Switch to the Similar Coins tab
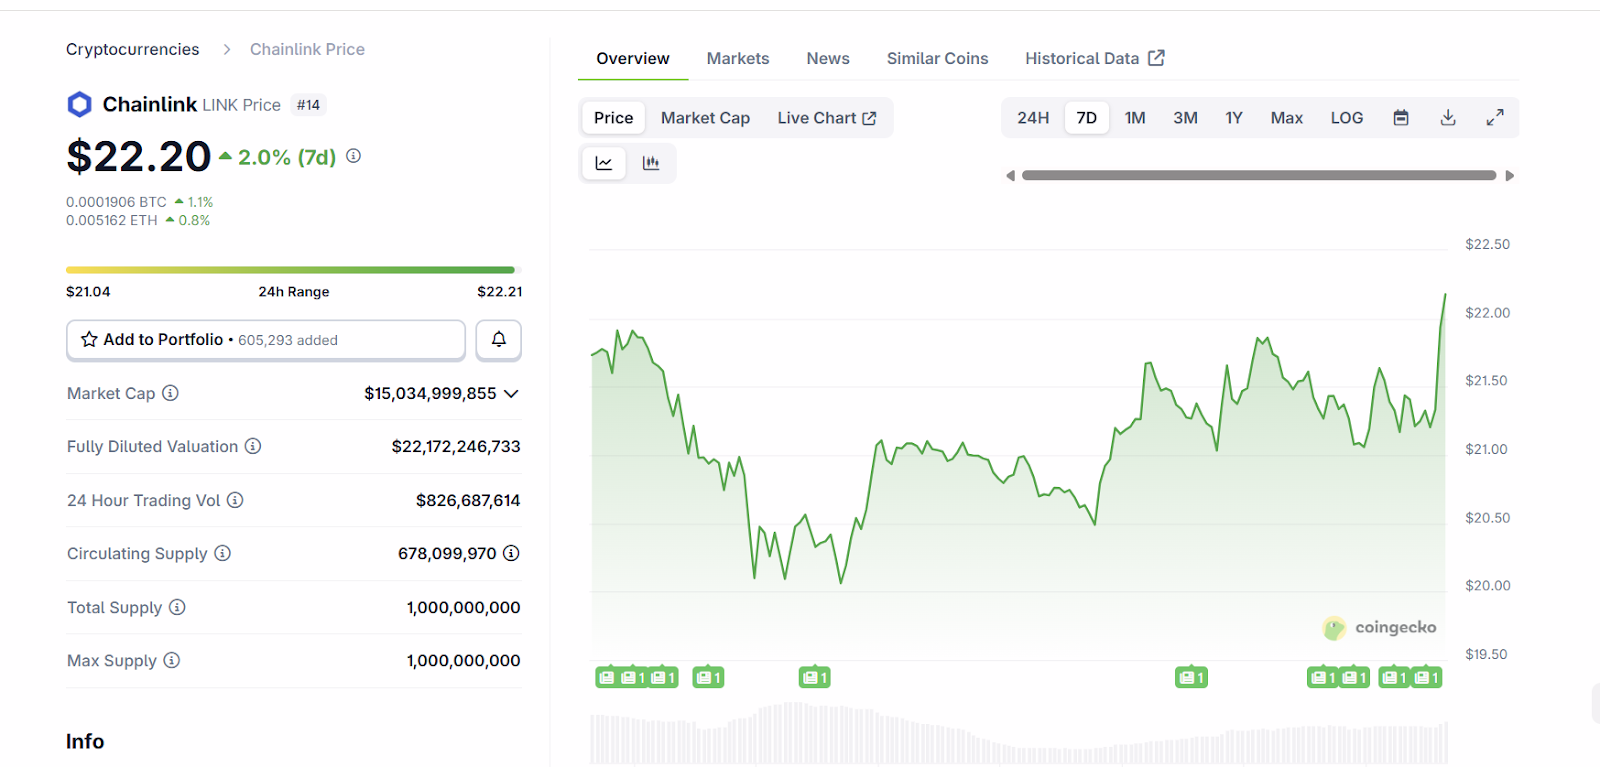The width and height of the screenshot is (1600, 767). point(937,59)
